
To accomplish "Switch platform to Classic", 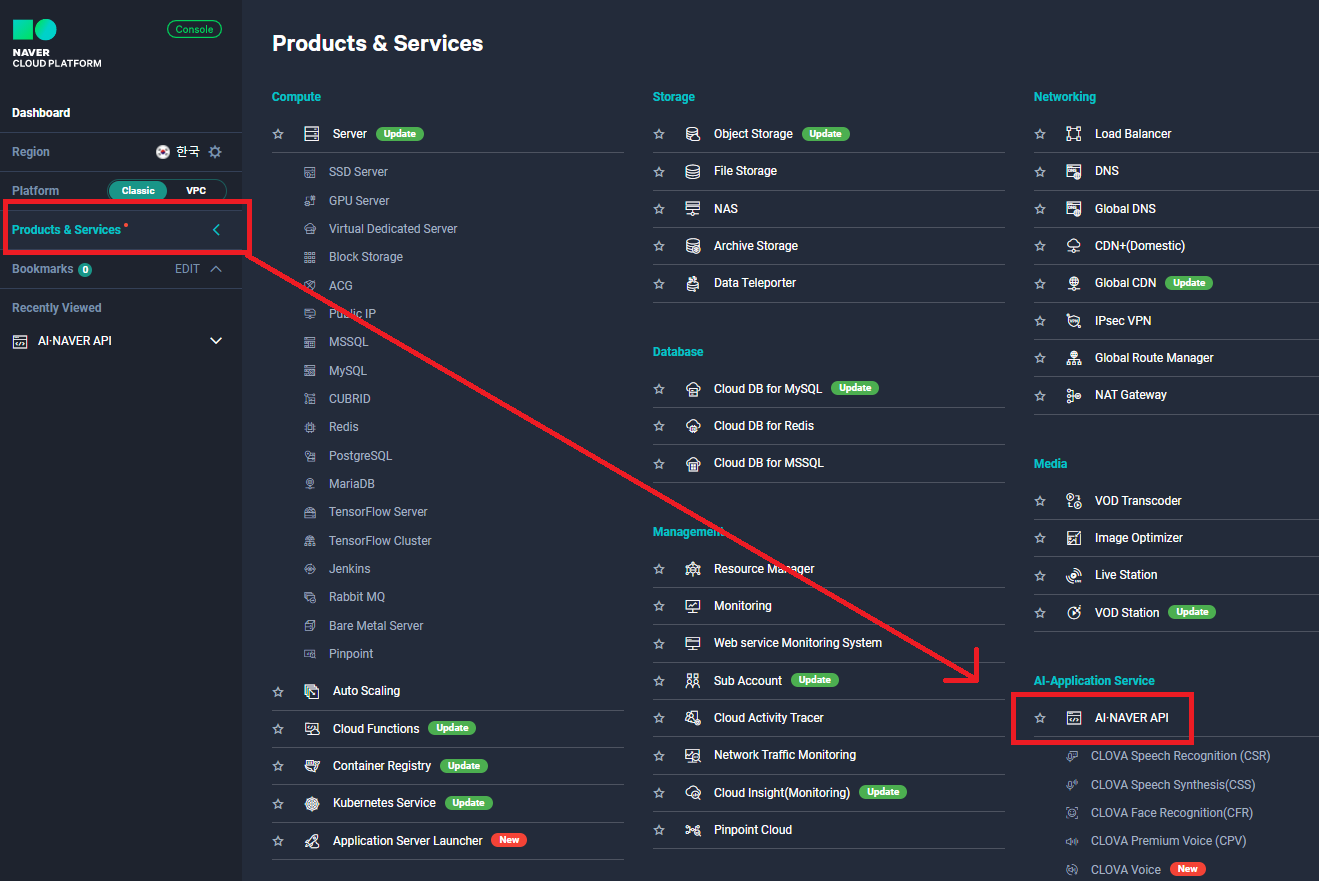I will (x=138, y=190).
